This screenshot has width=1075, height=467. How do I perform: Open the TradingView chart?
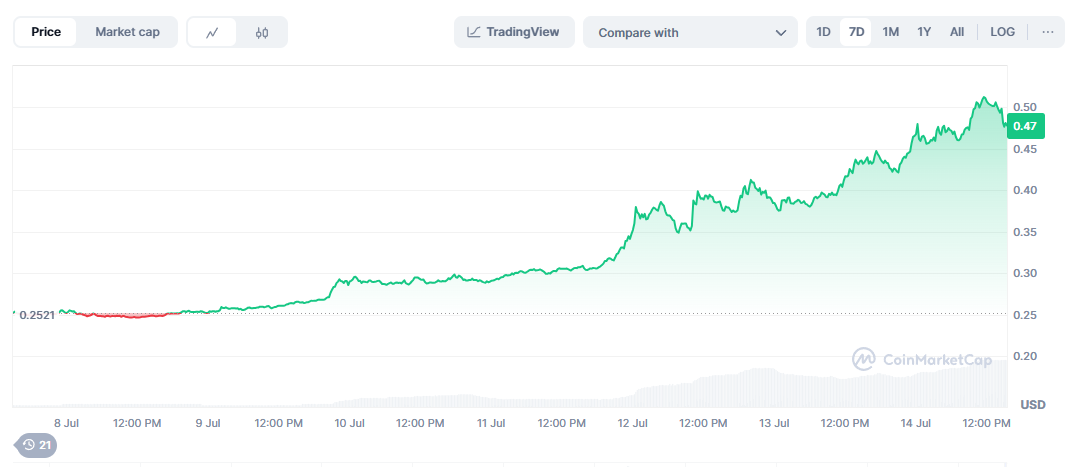point(514,32)
